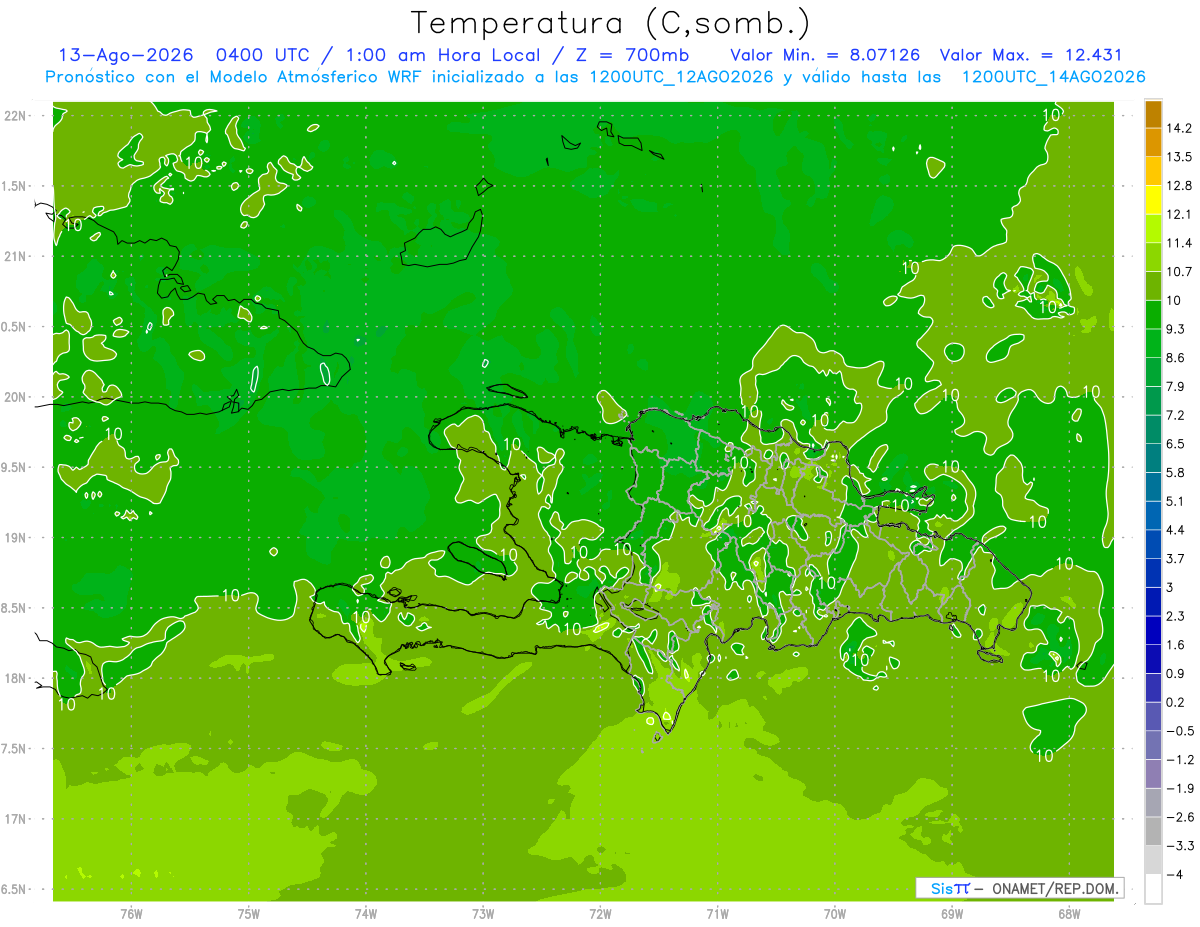Pick the gold legend swatch between 12.8 and 13.5
This screenshot has width=1200, height=927.
tap(1153, 171)
